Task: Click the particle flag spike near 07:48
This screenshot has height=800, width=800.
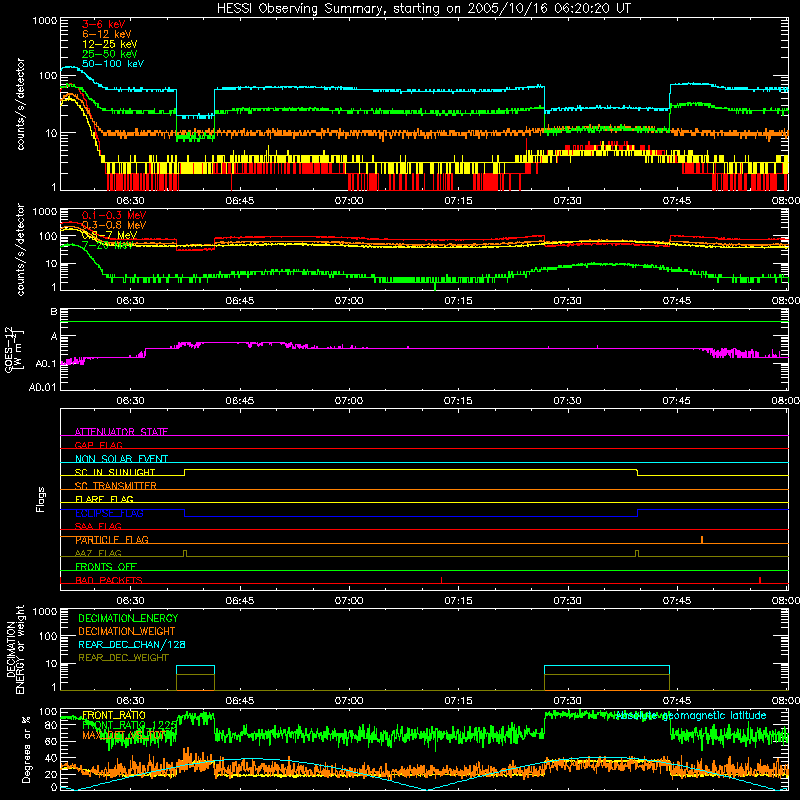Action: (702, 540)
